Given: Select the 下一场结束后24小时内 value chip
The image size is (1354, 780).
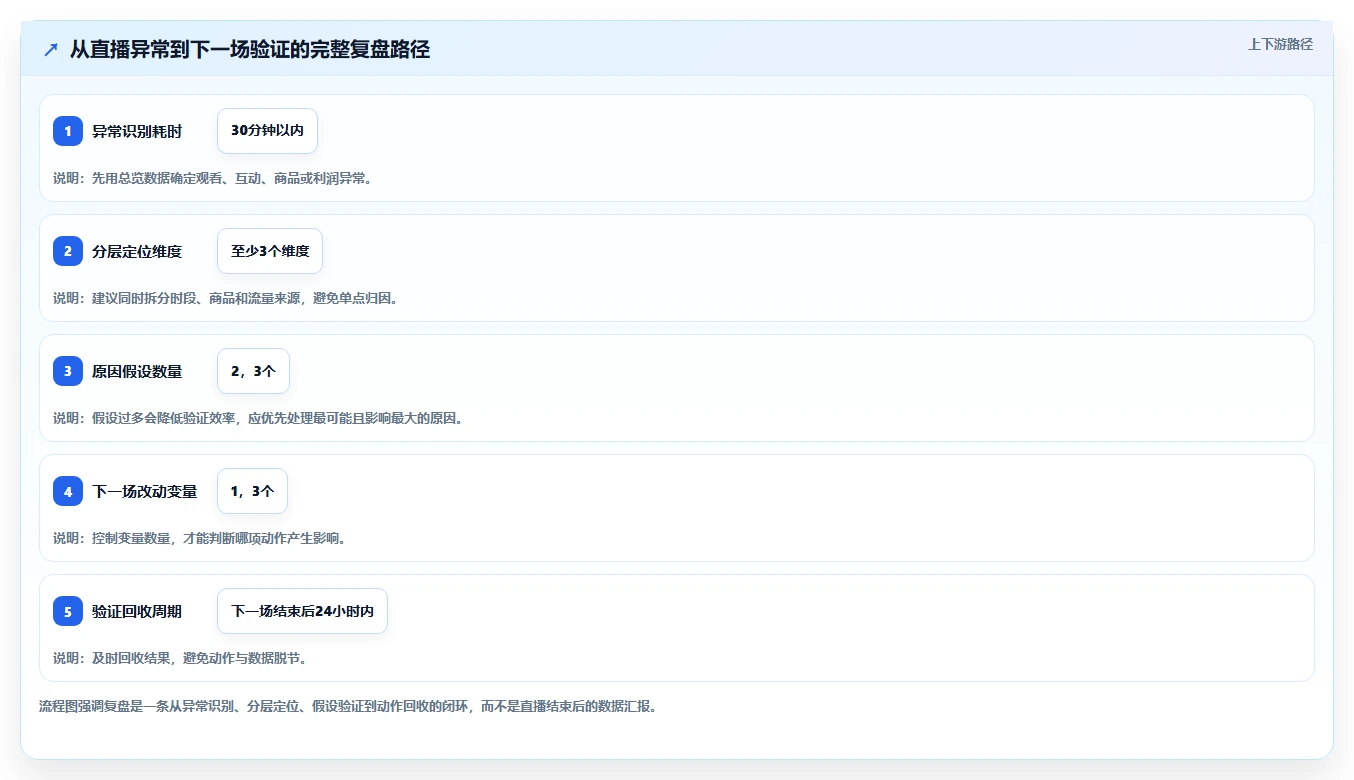Looking at the screenshot, I should point(302,611).
